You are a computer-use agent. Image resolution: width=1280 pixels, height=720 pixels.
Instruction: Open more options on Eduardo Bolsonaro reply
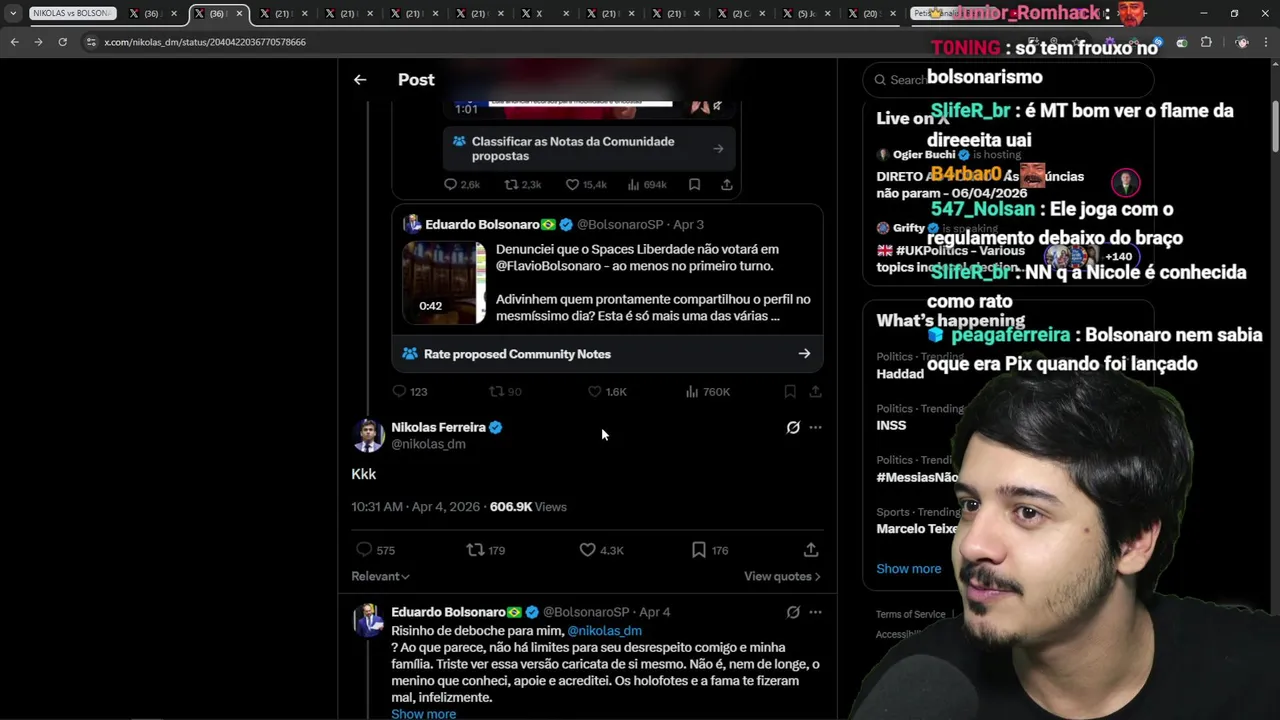(815, 612)
